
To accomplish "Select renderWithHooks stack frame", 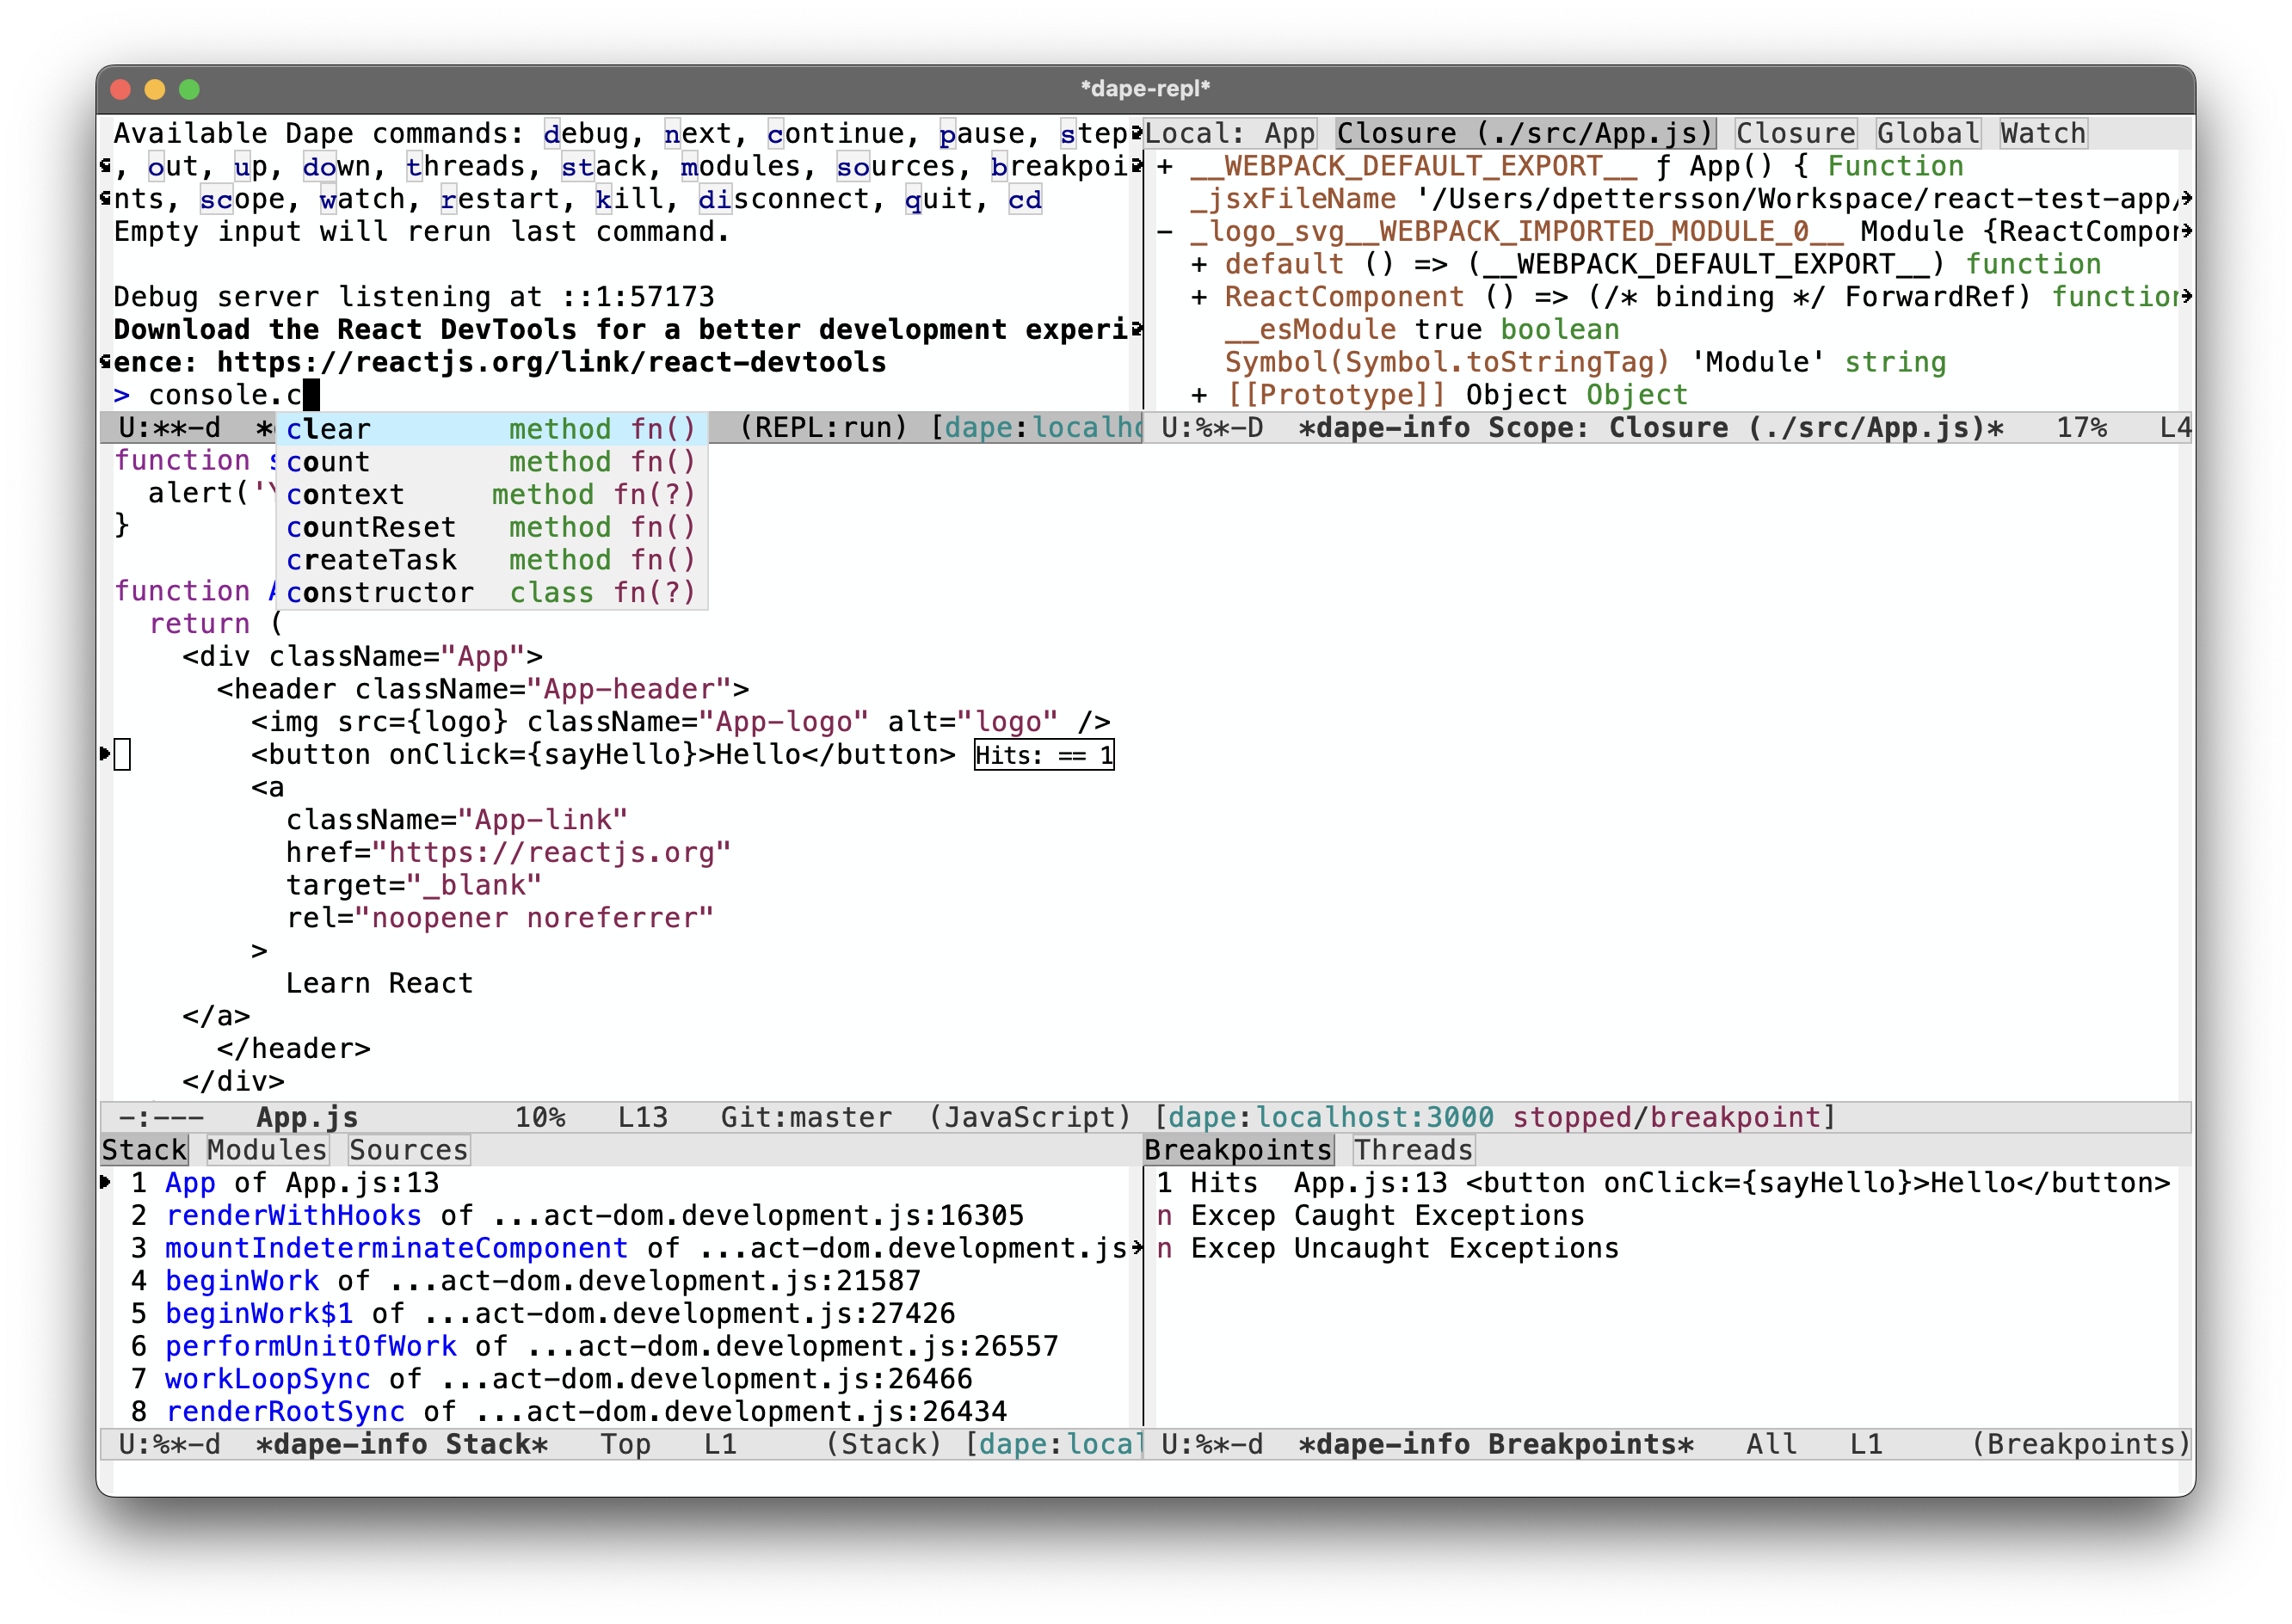I will click(293, 1216).
